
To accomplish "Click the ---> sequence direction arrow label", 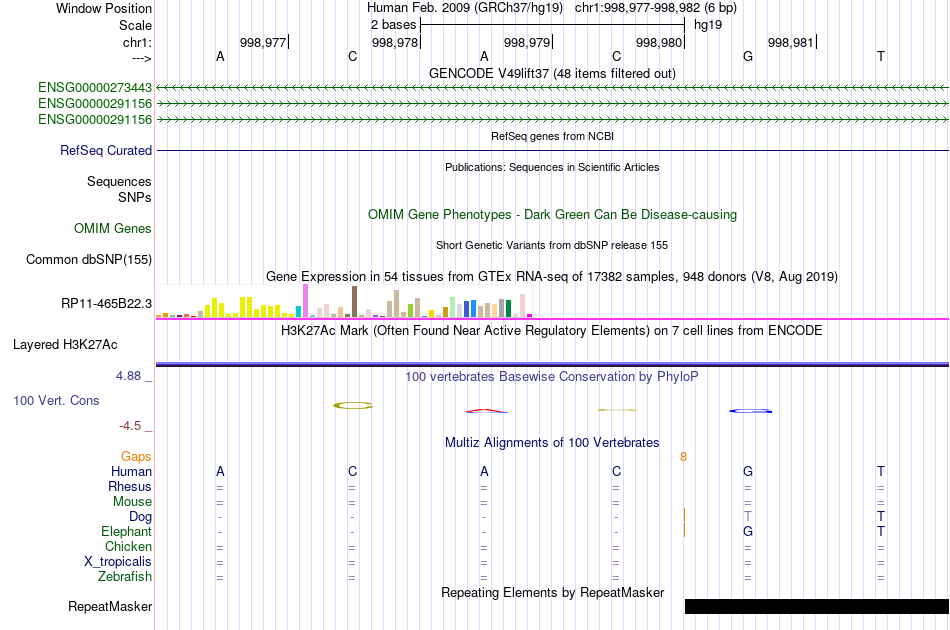I will pos(142,59).
